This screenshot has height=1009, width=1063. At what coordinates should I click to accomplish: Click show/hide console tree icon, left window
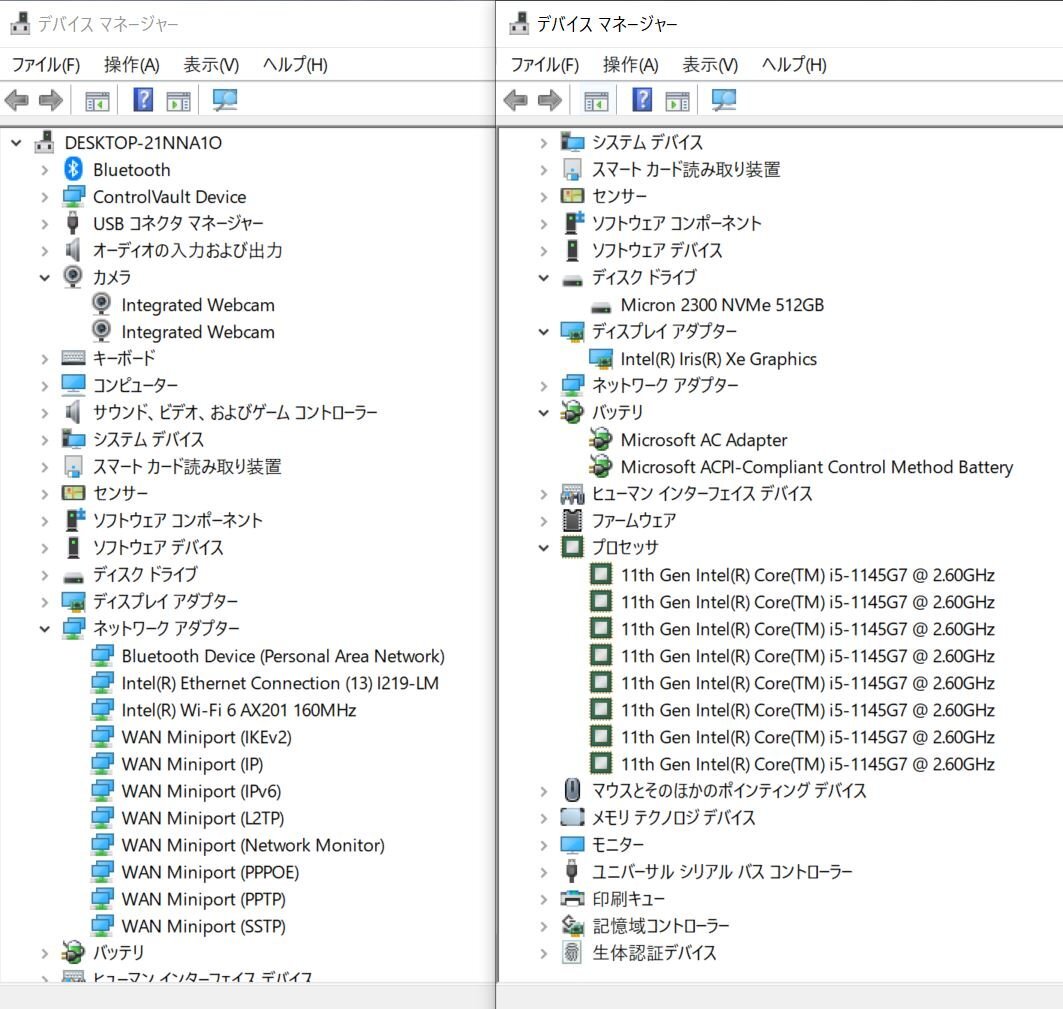pyautogui.click(x=97, y=101)
